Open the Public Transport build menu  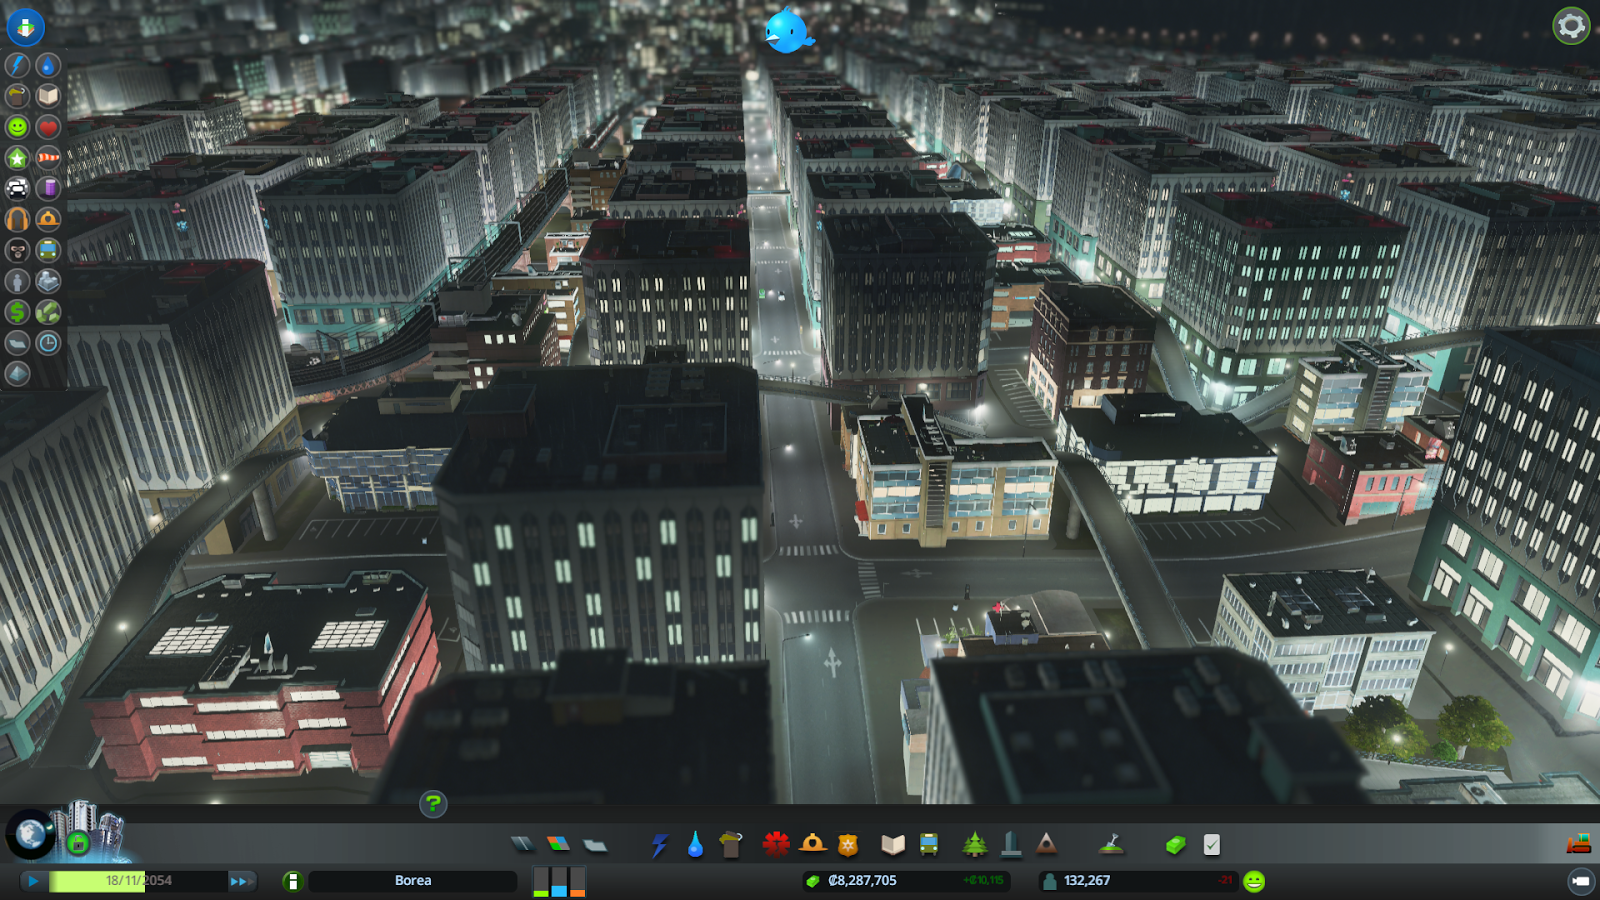click(929, 845)
